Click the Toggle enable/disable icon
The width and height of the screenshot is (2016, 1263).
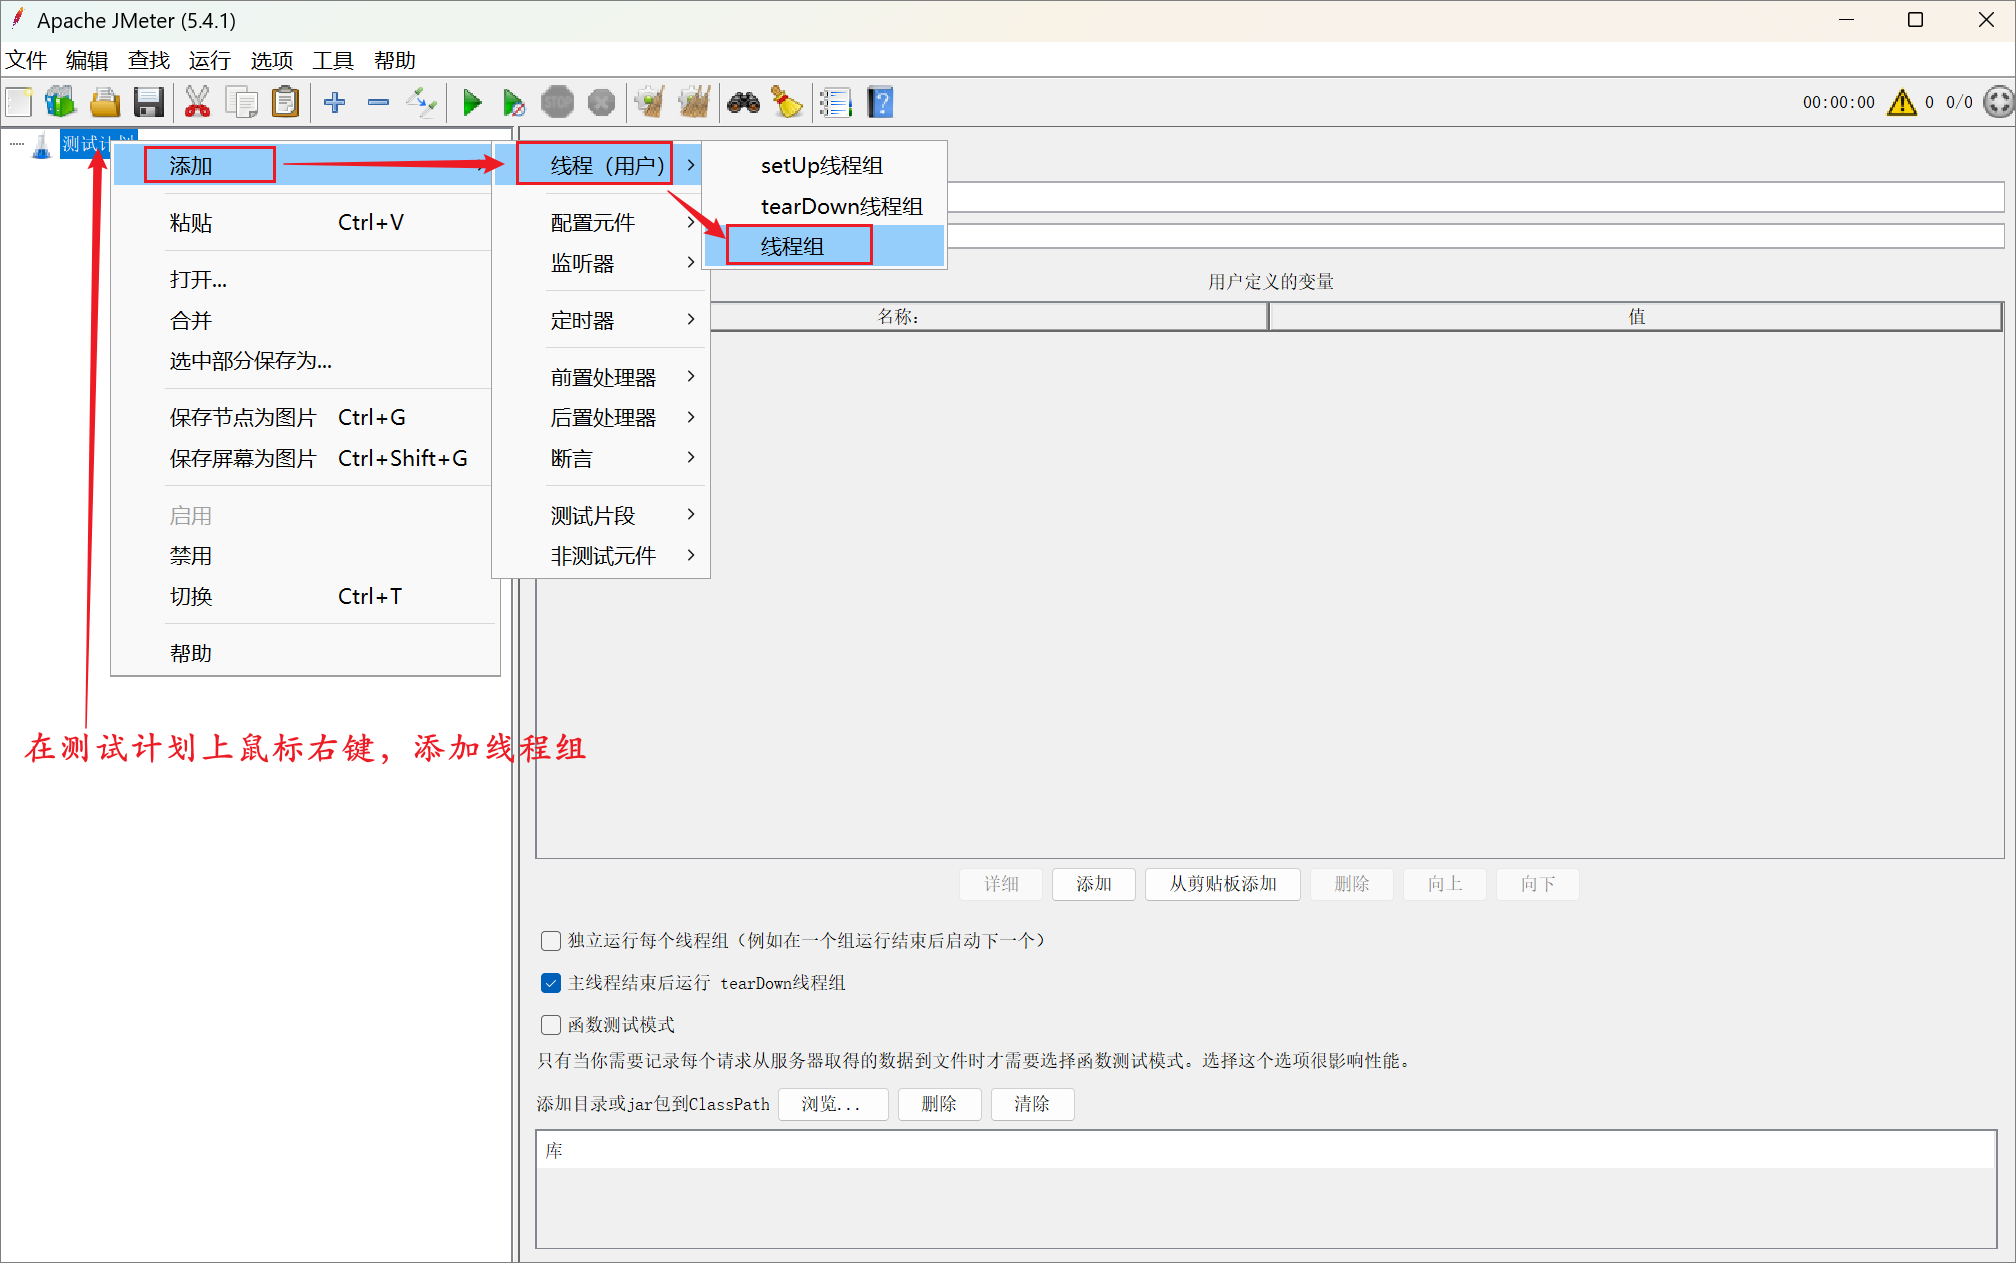coord(421,102)
